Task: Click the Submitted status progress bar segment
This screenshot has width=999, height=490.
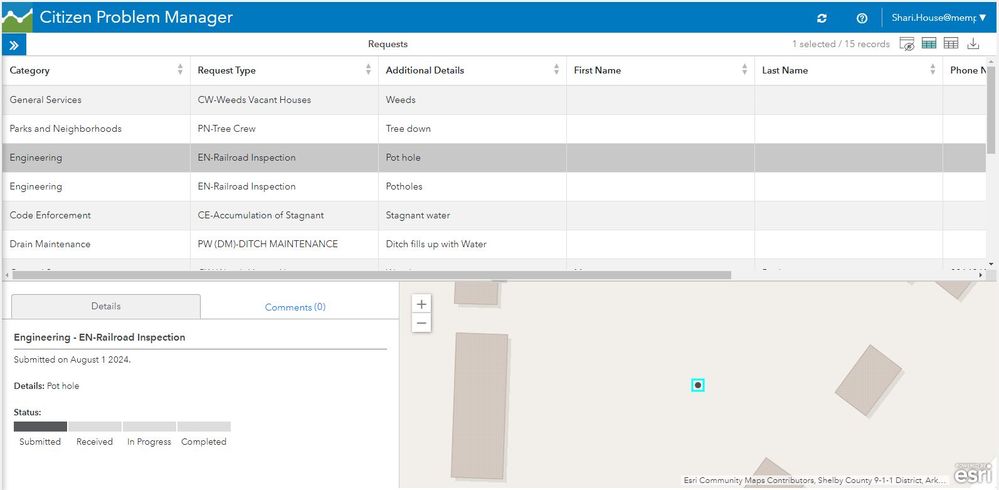Action: pos(40,426)
